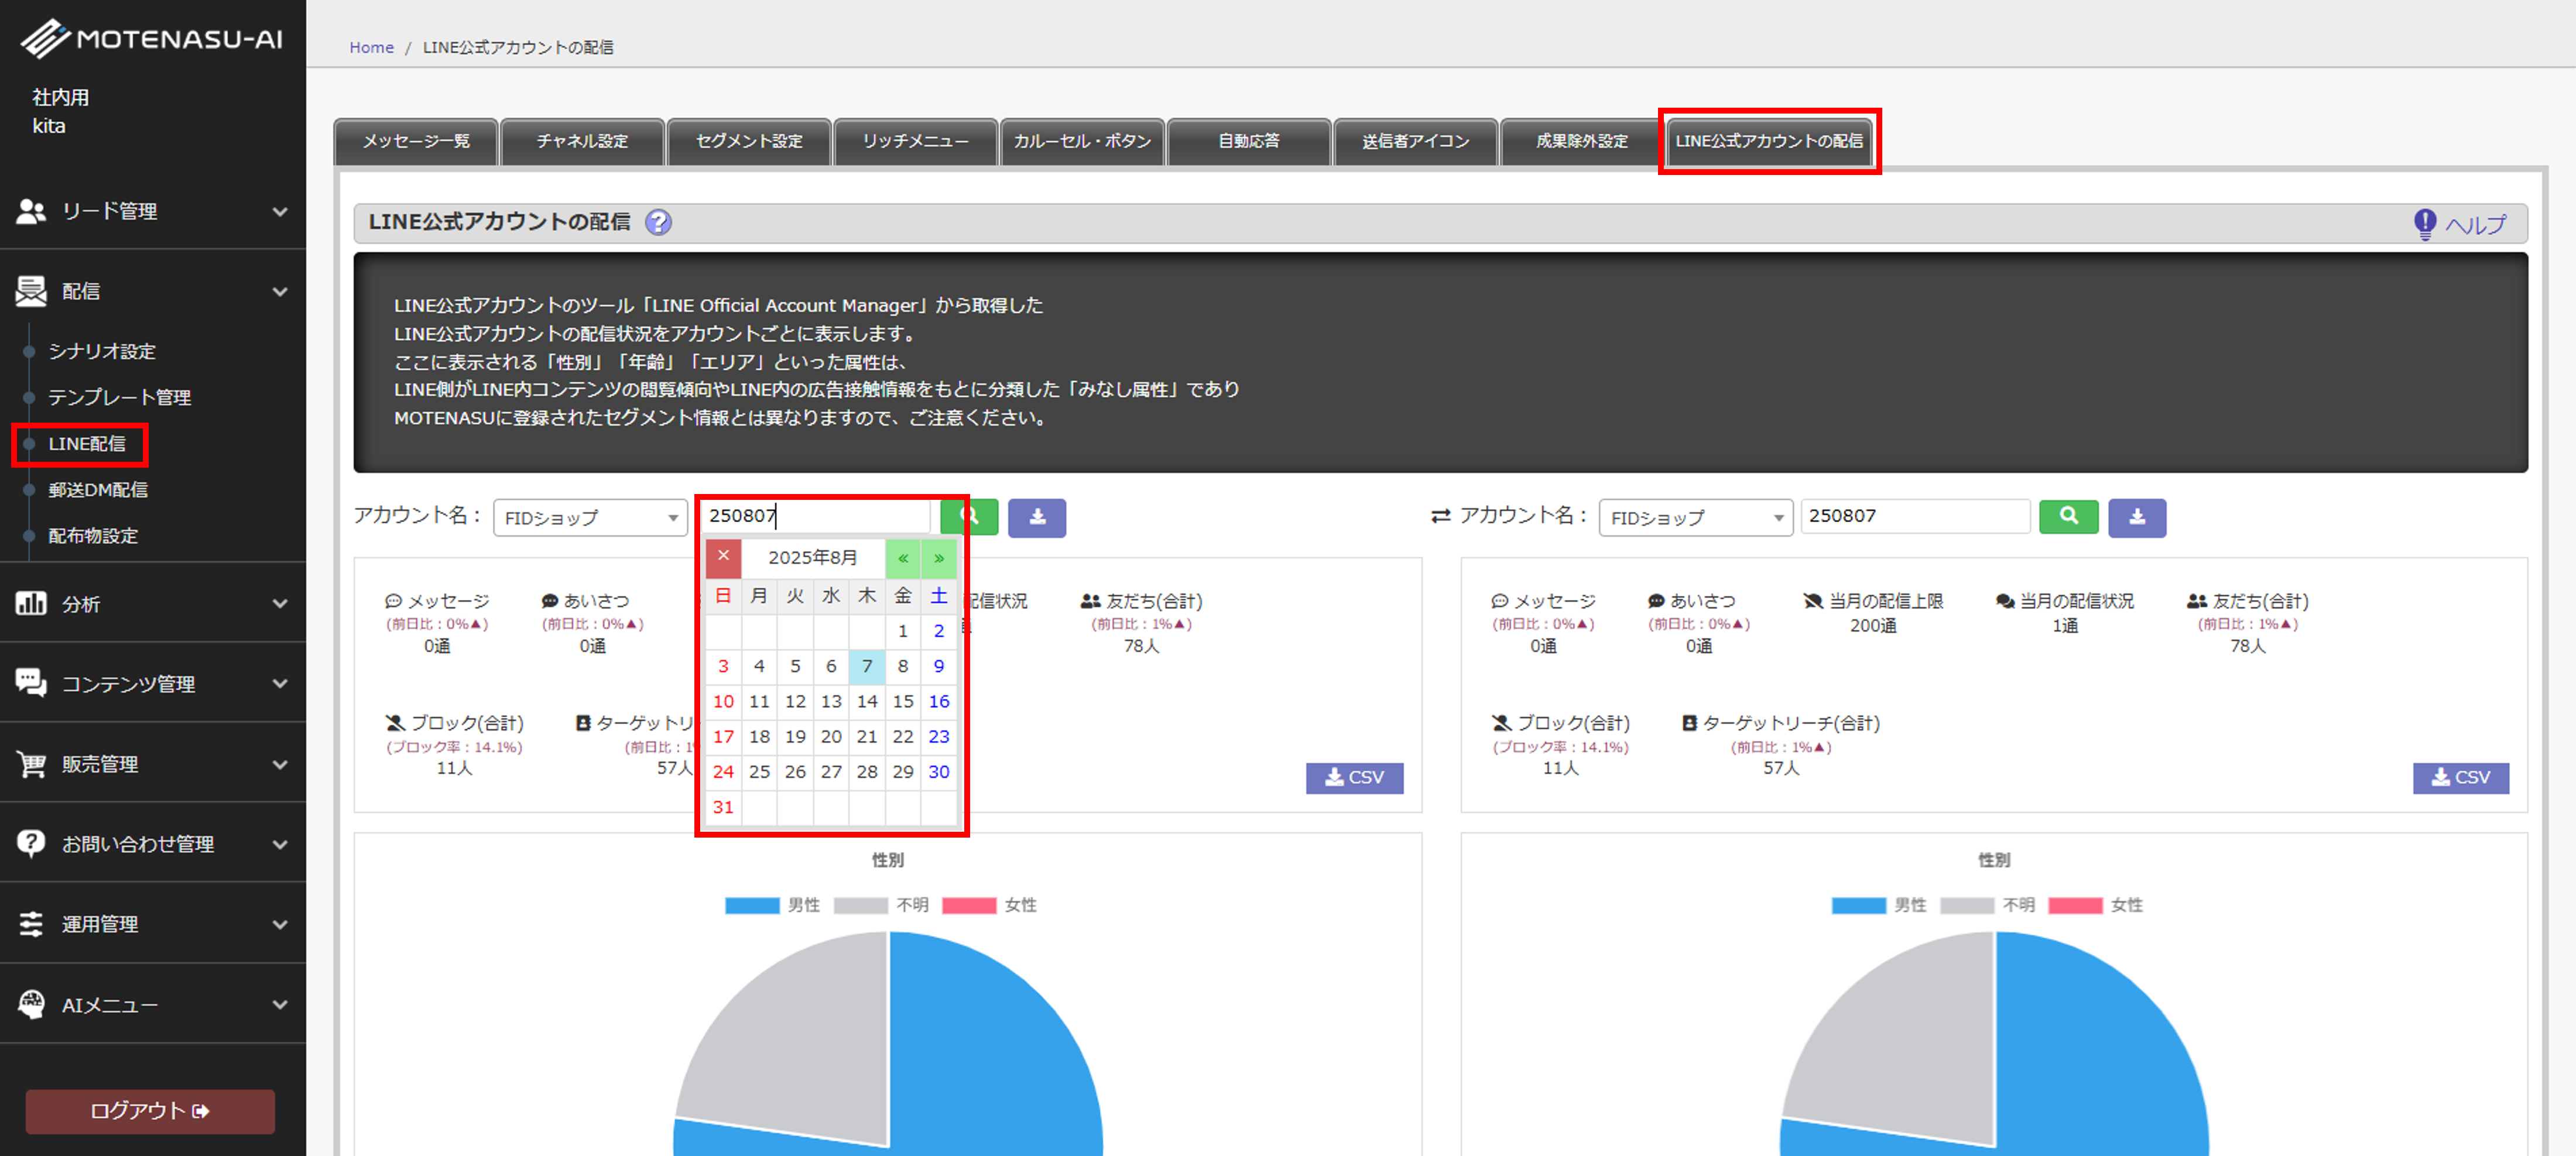The width and height of the screenshot is (2576, 1156).
Task: Click the swap arrows icon before right account
Action: coord(1440,516)
